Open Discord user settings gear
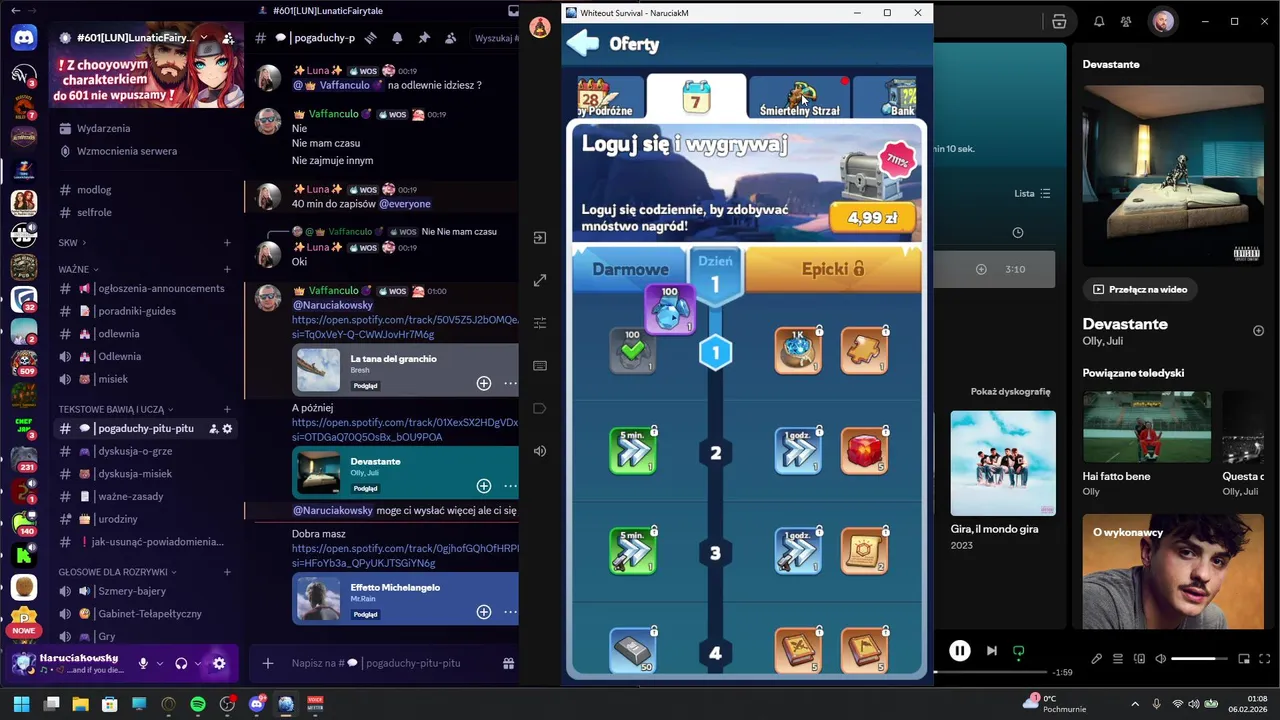The image size is (1280, 720). pyautogui.click(x=219, y=663)
